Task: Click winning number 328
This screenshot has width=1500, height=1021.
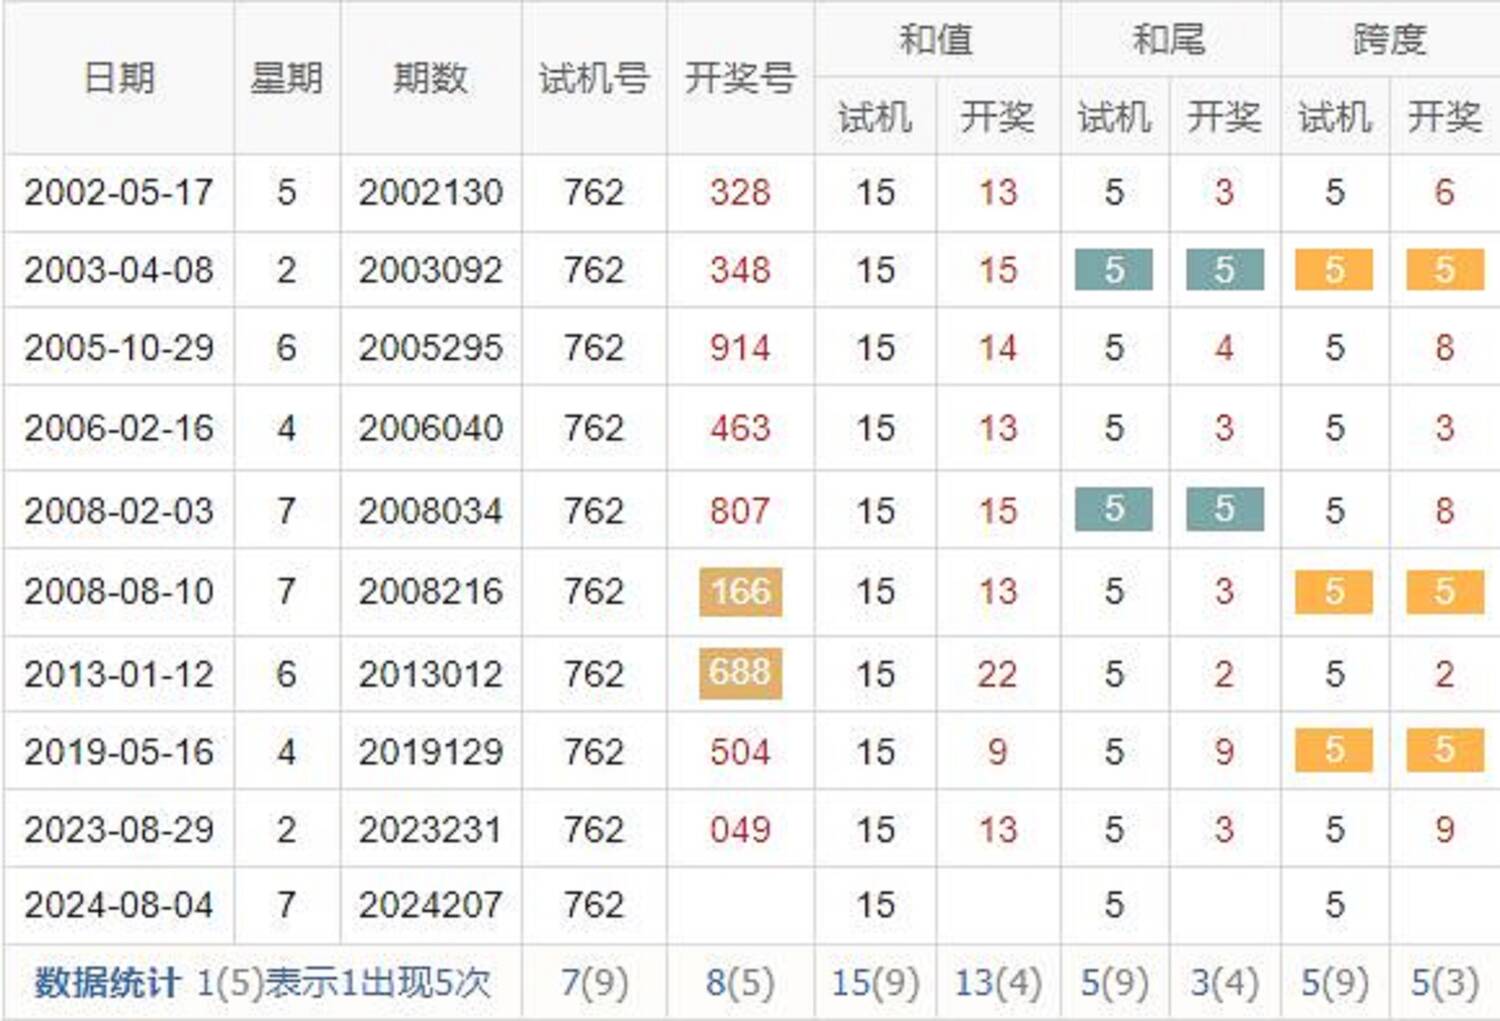Action: tap(740, 192)
